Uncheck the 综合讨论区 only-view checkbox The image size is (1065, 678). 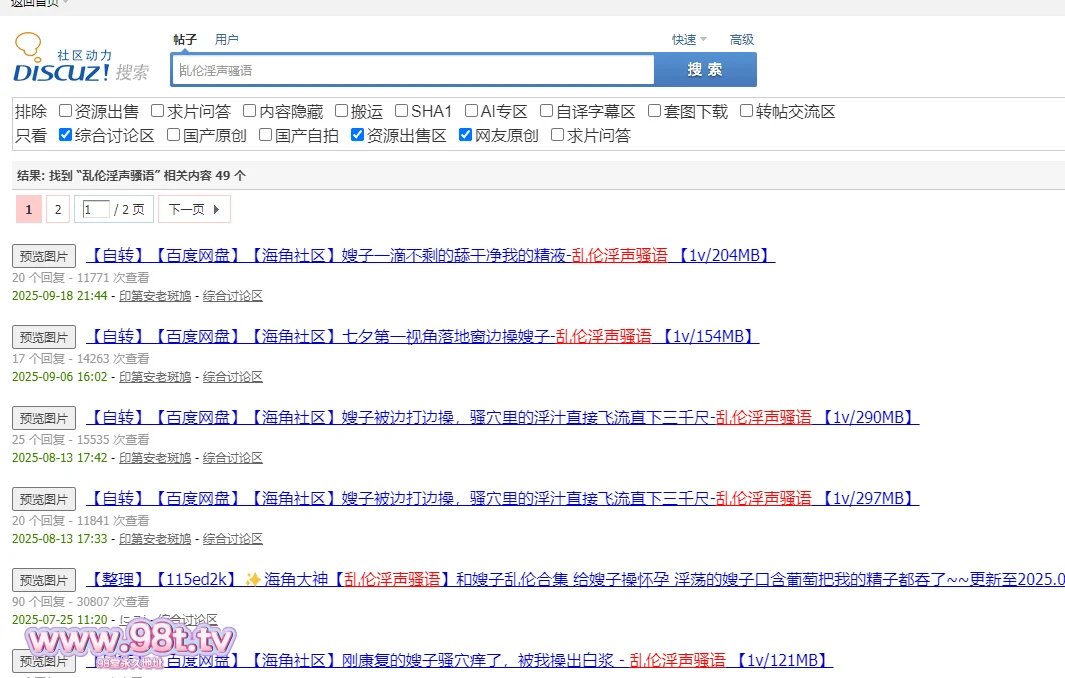pos(66,135)
